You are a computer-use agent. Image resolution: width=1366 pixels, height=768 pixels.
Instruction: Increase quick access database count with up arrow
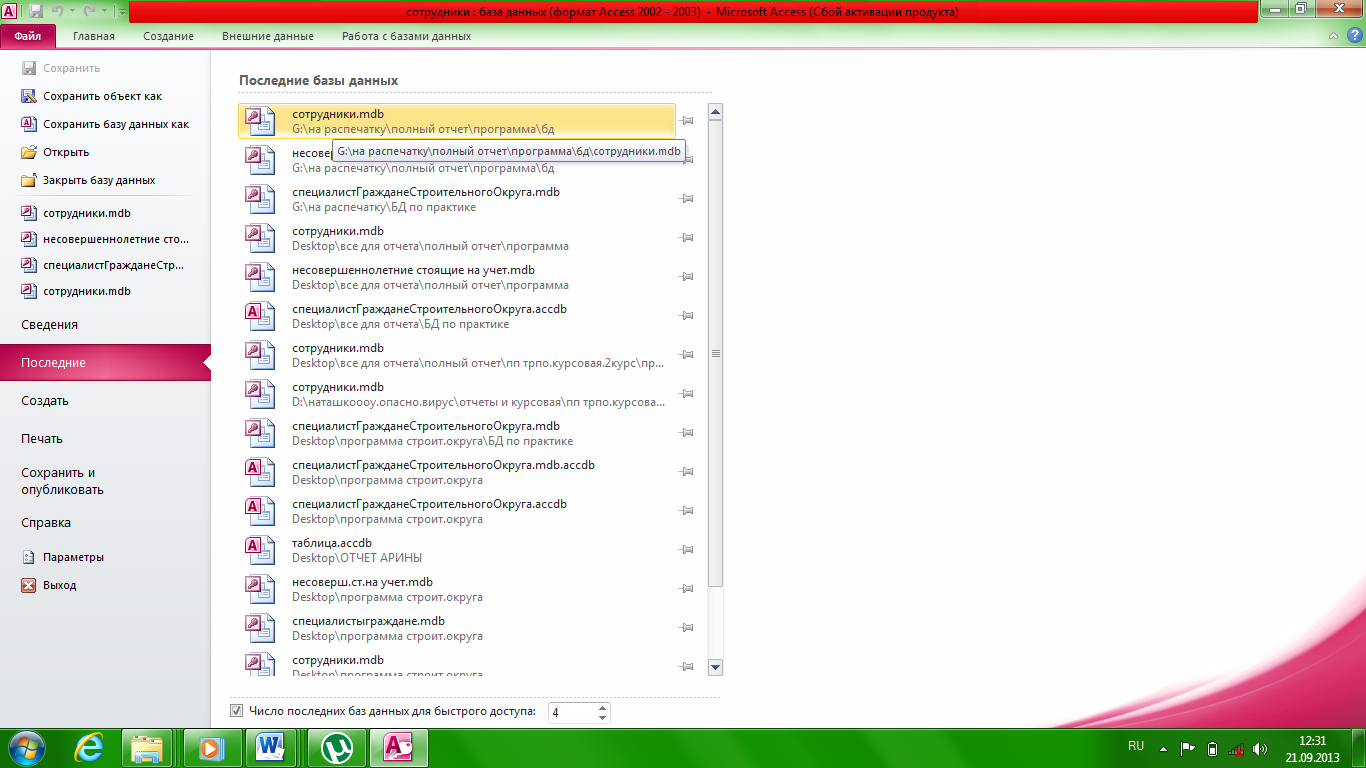(602, 708)
